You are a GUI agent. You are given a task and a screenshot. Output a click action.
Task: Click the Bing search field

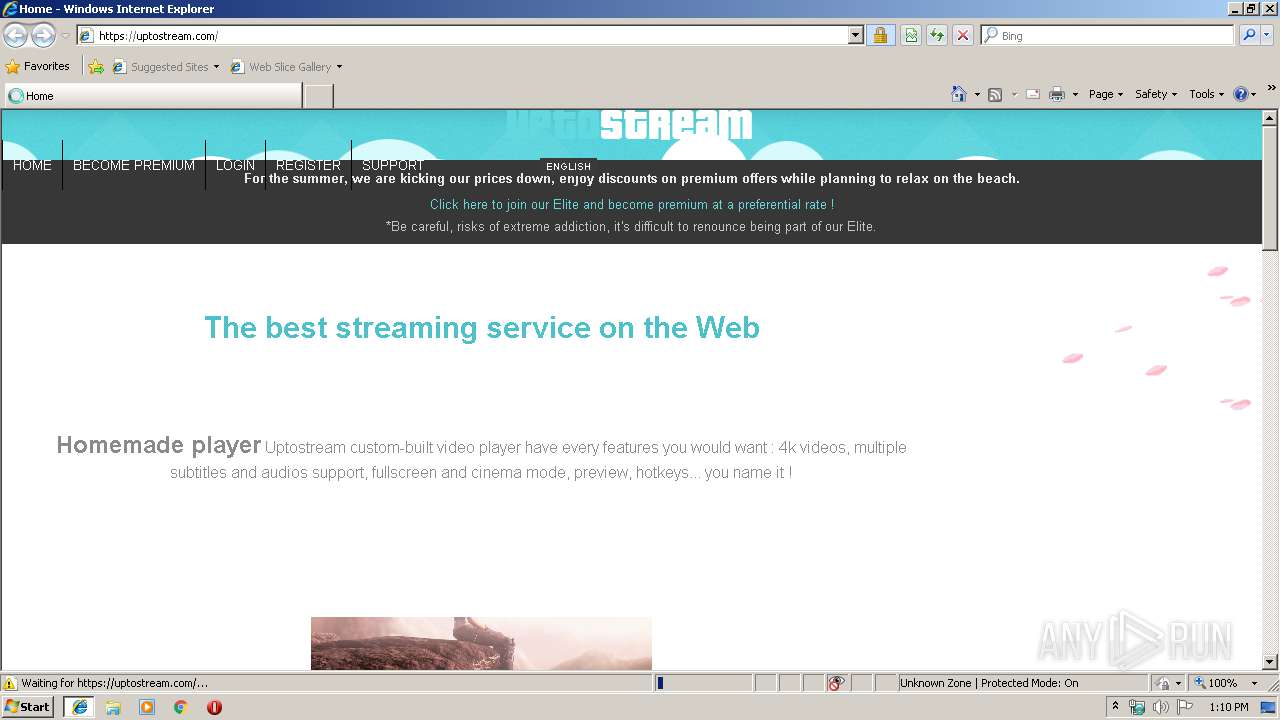pos(1108,35)
